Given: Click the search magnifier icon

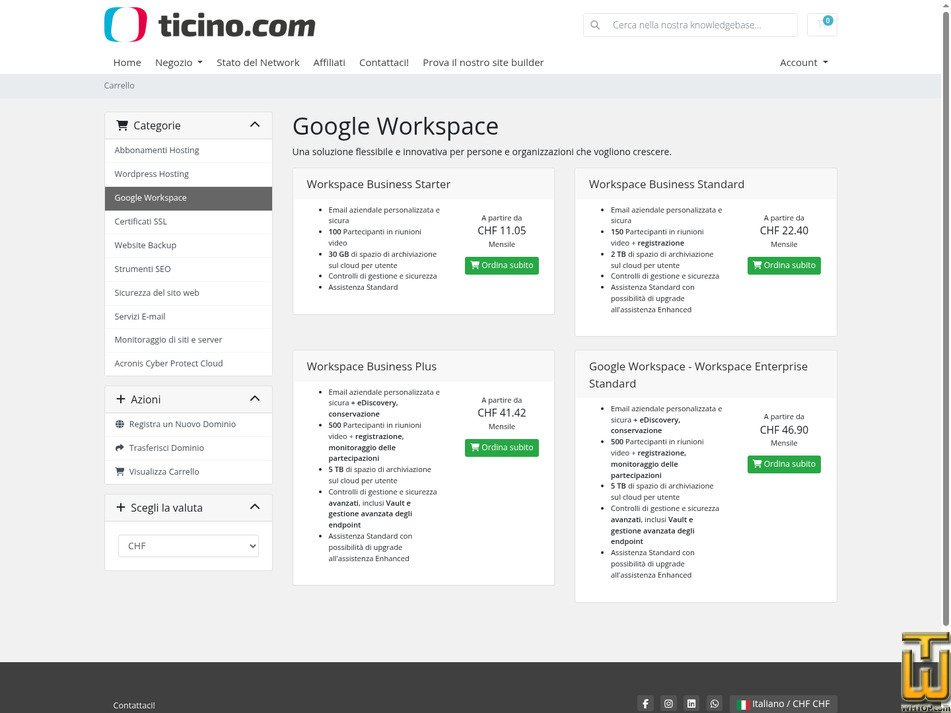Looking at the screenshot, I should (x=595, y=25).
